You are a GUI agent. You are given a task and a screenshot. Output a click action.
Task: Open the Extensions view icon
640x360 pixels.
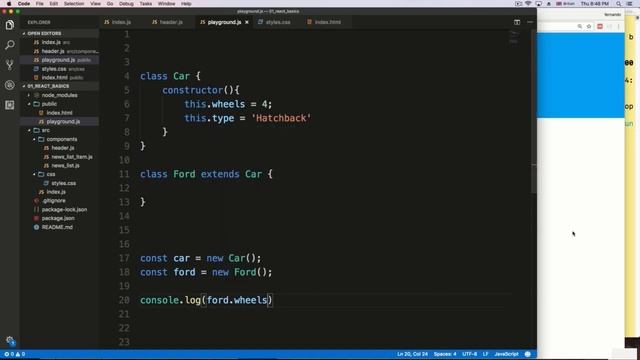coord(10,105)
